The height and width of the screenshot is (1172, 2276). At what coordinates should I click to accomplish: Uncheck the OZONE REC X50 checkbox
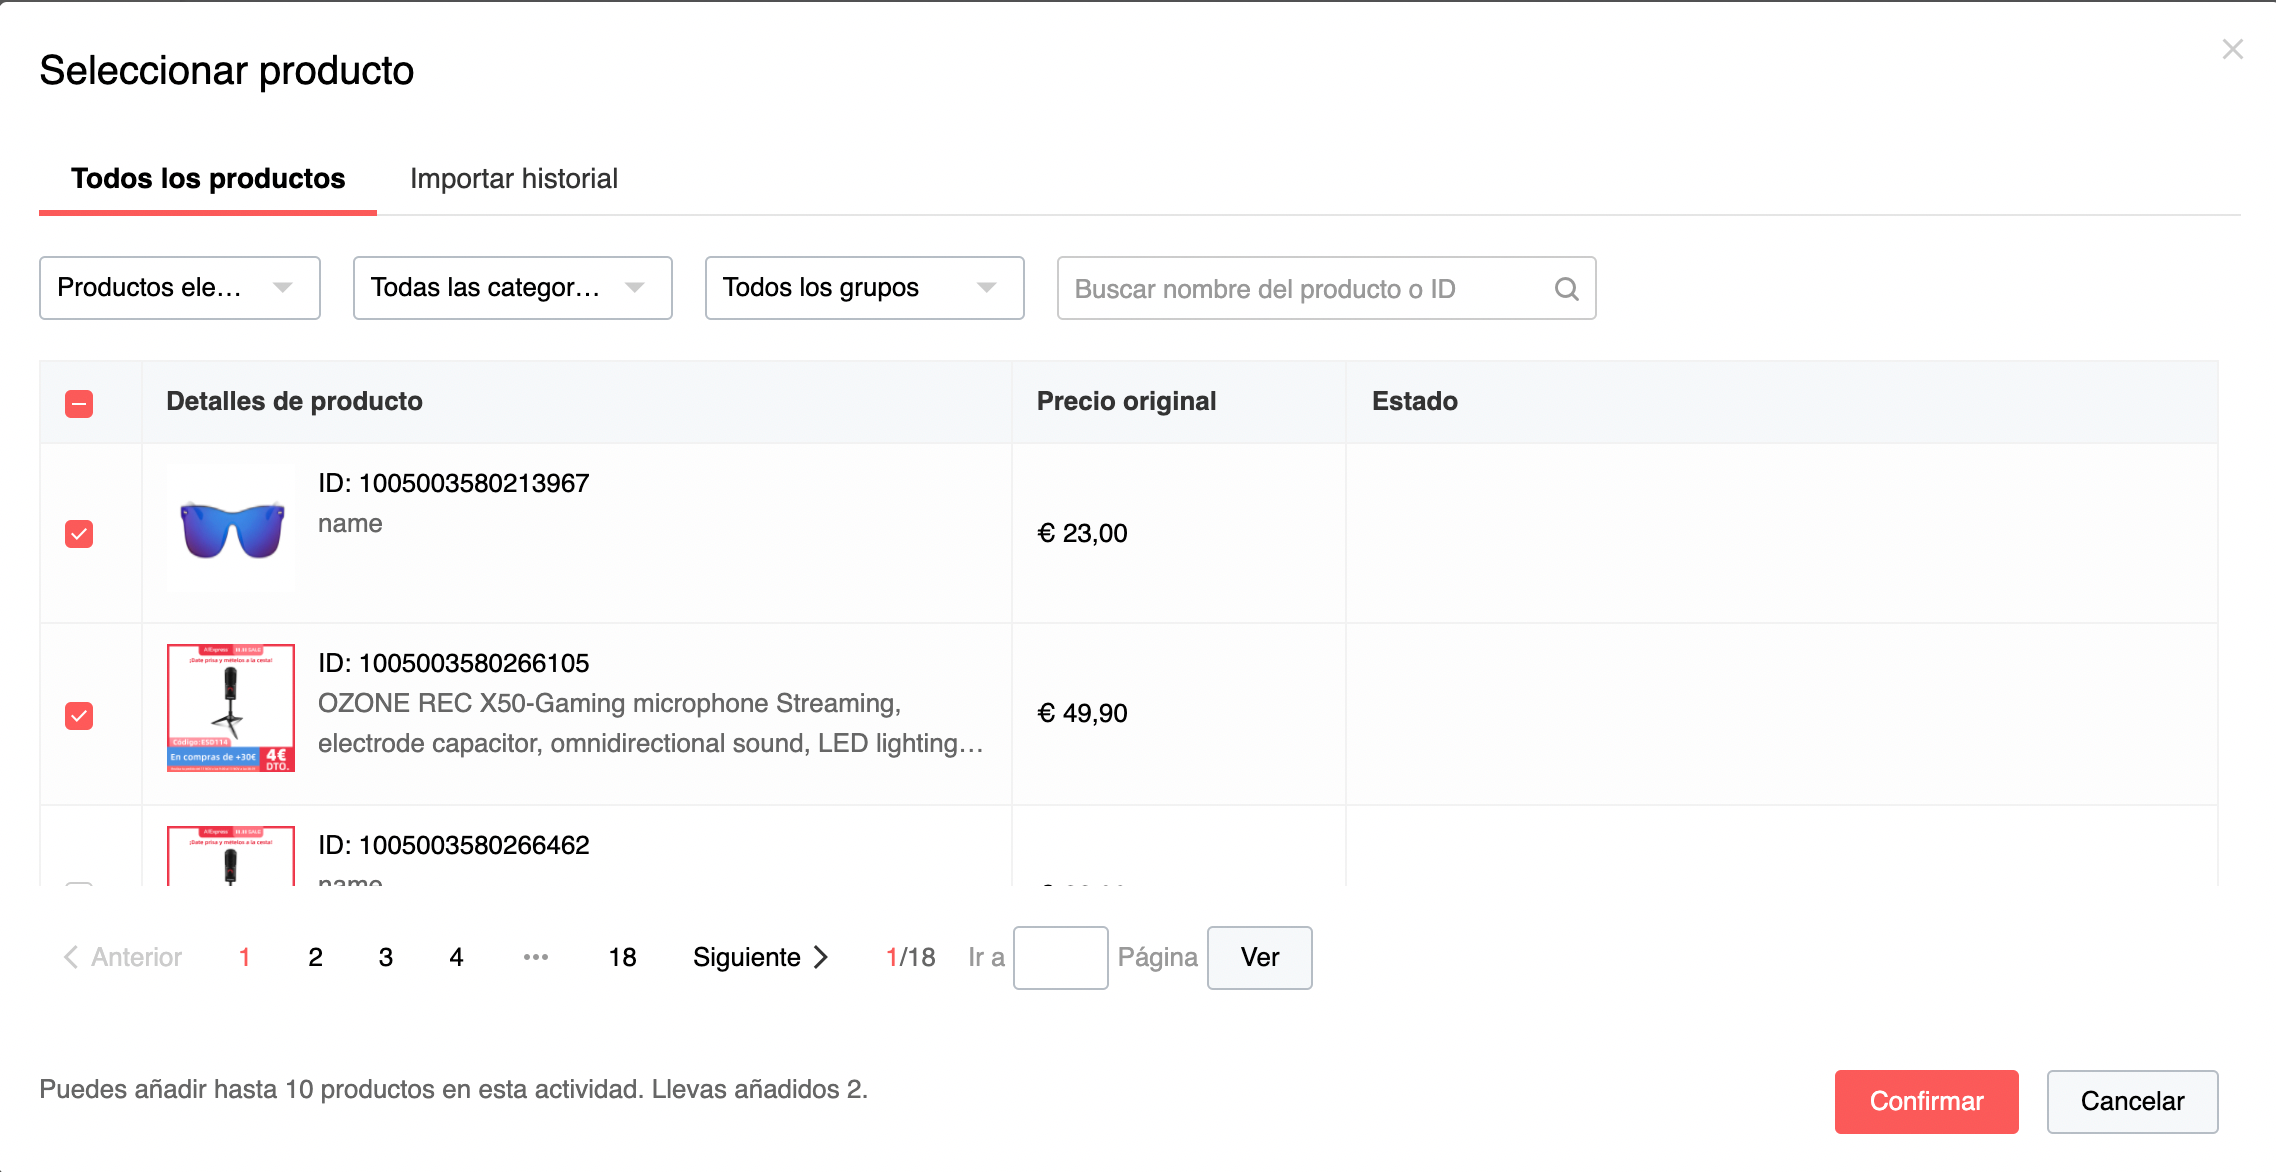coord(79,716)
